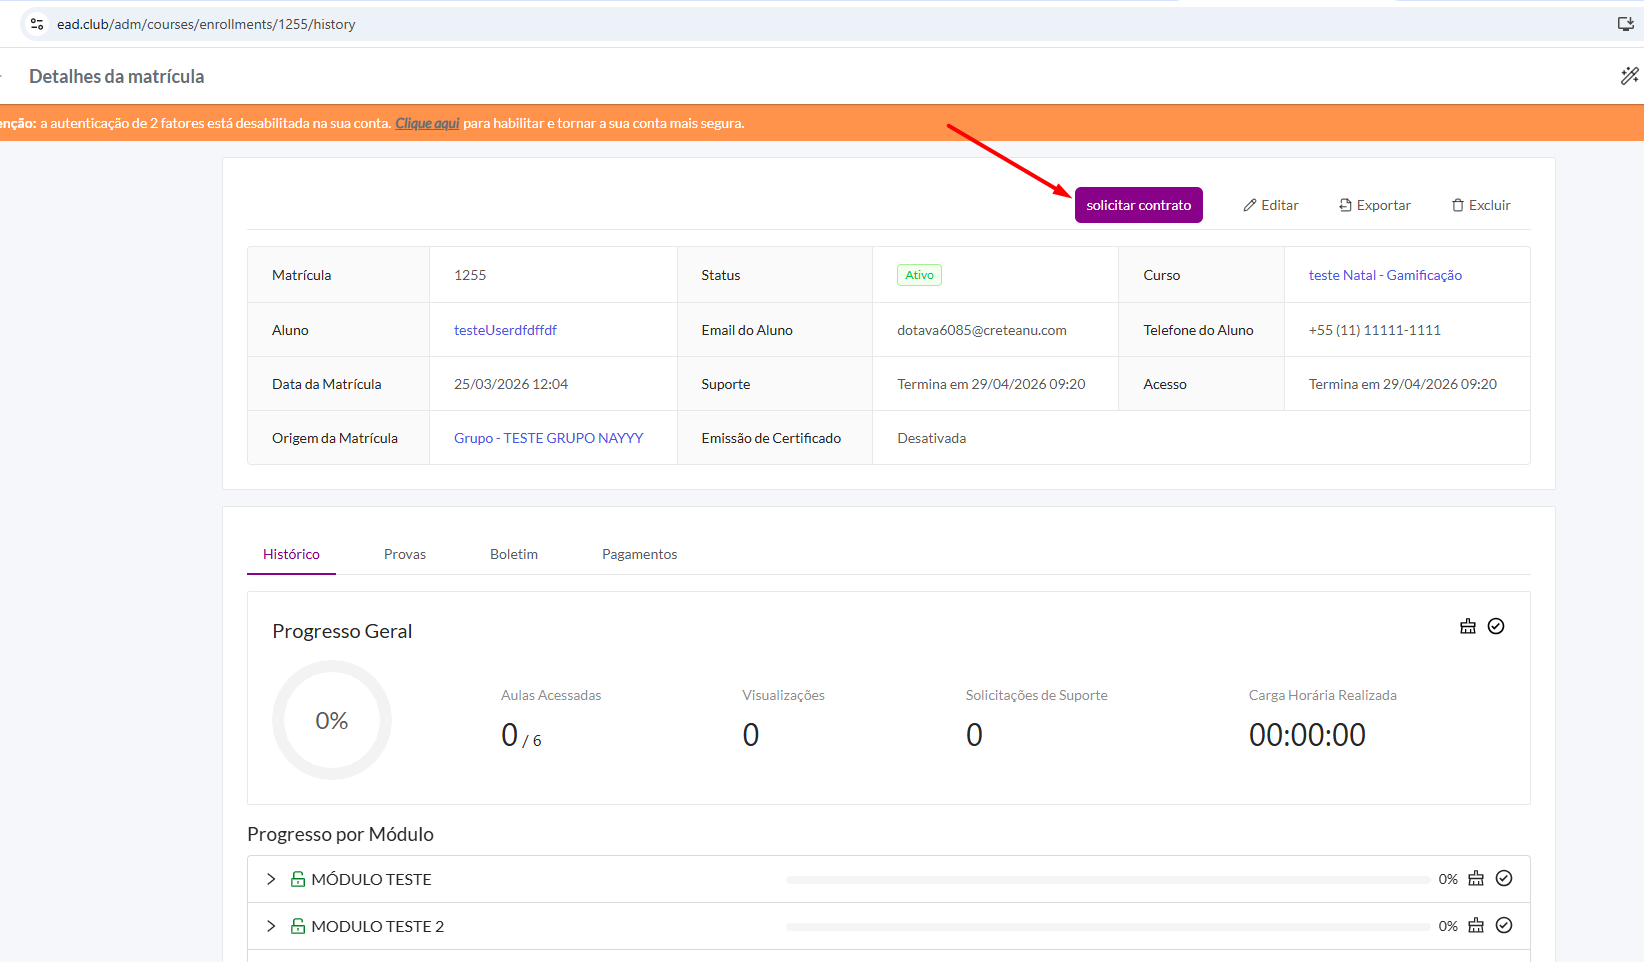Click the Origem da Matrícula label
Image resolution: width=1644 pixels, height=962 pixels.
pos(335,438)
